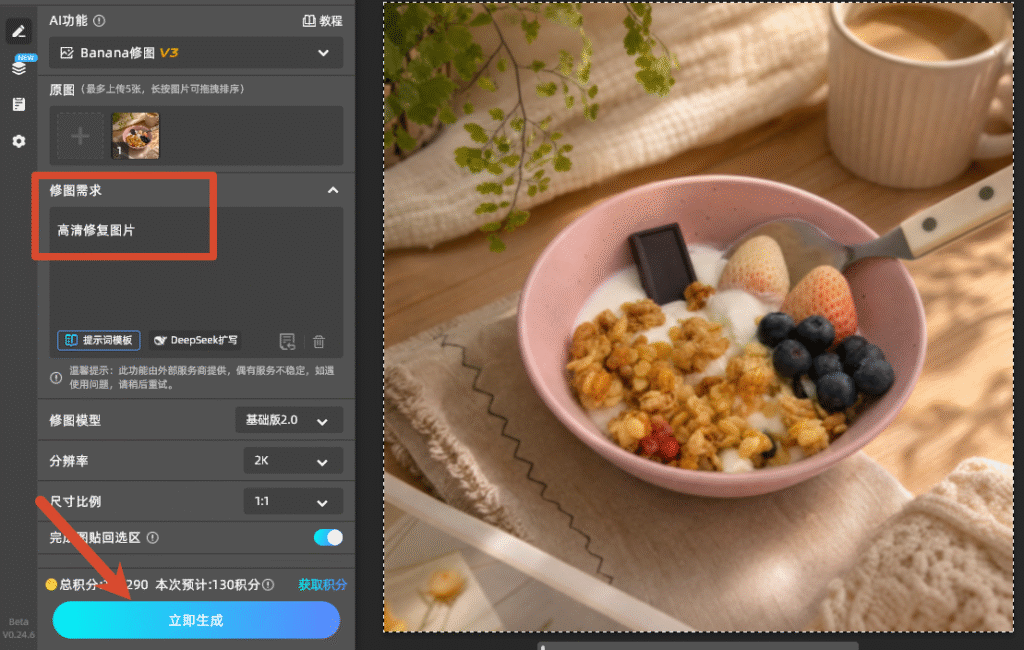The height and width of the screenshot is (650, 1024).
Task: Click the info icon beside AI功能
Action: point(99,21)
